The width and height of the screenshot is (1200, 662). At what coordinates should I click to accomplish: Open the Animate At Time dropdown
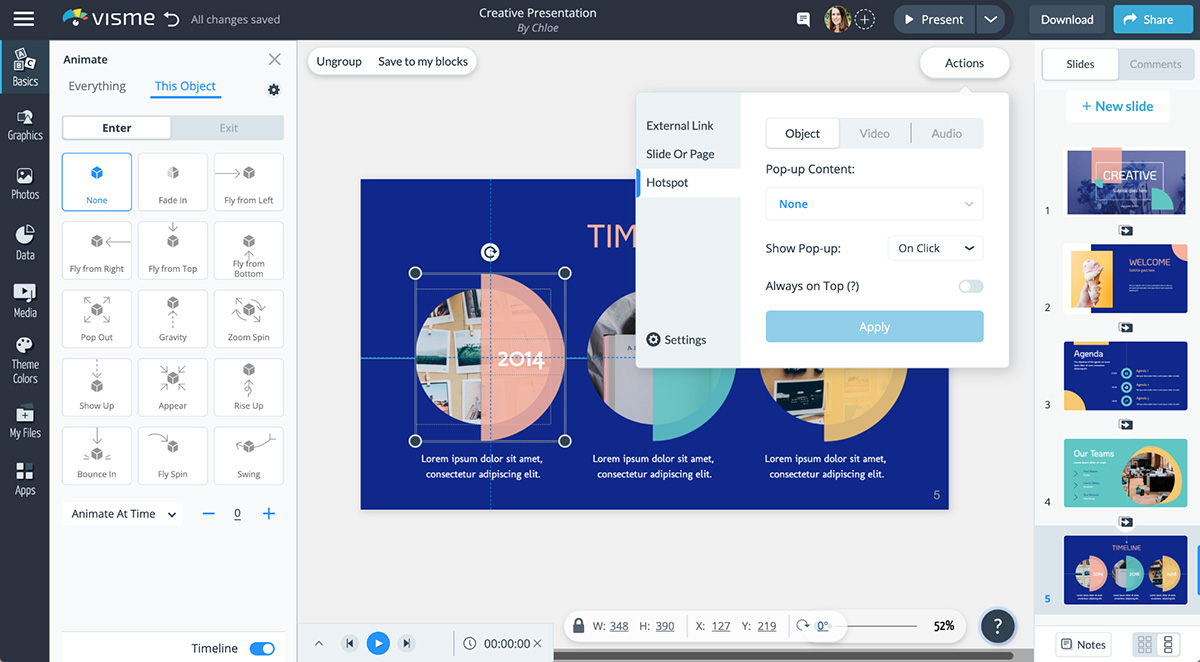click(x=124, y=514)
